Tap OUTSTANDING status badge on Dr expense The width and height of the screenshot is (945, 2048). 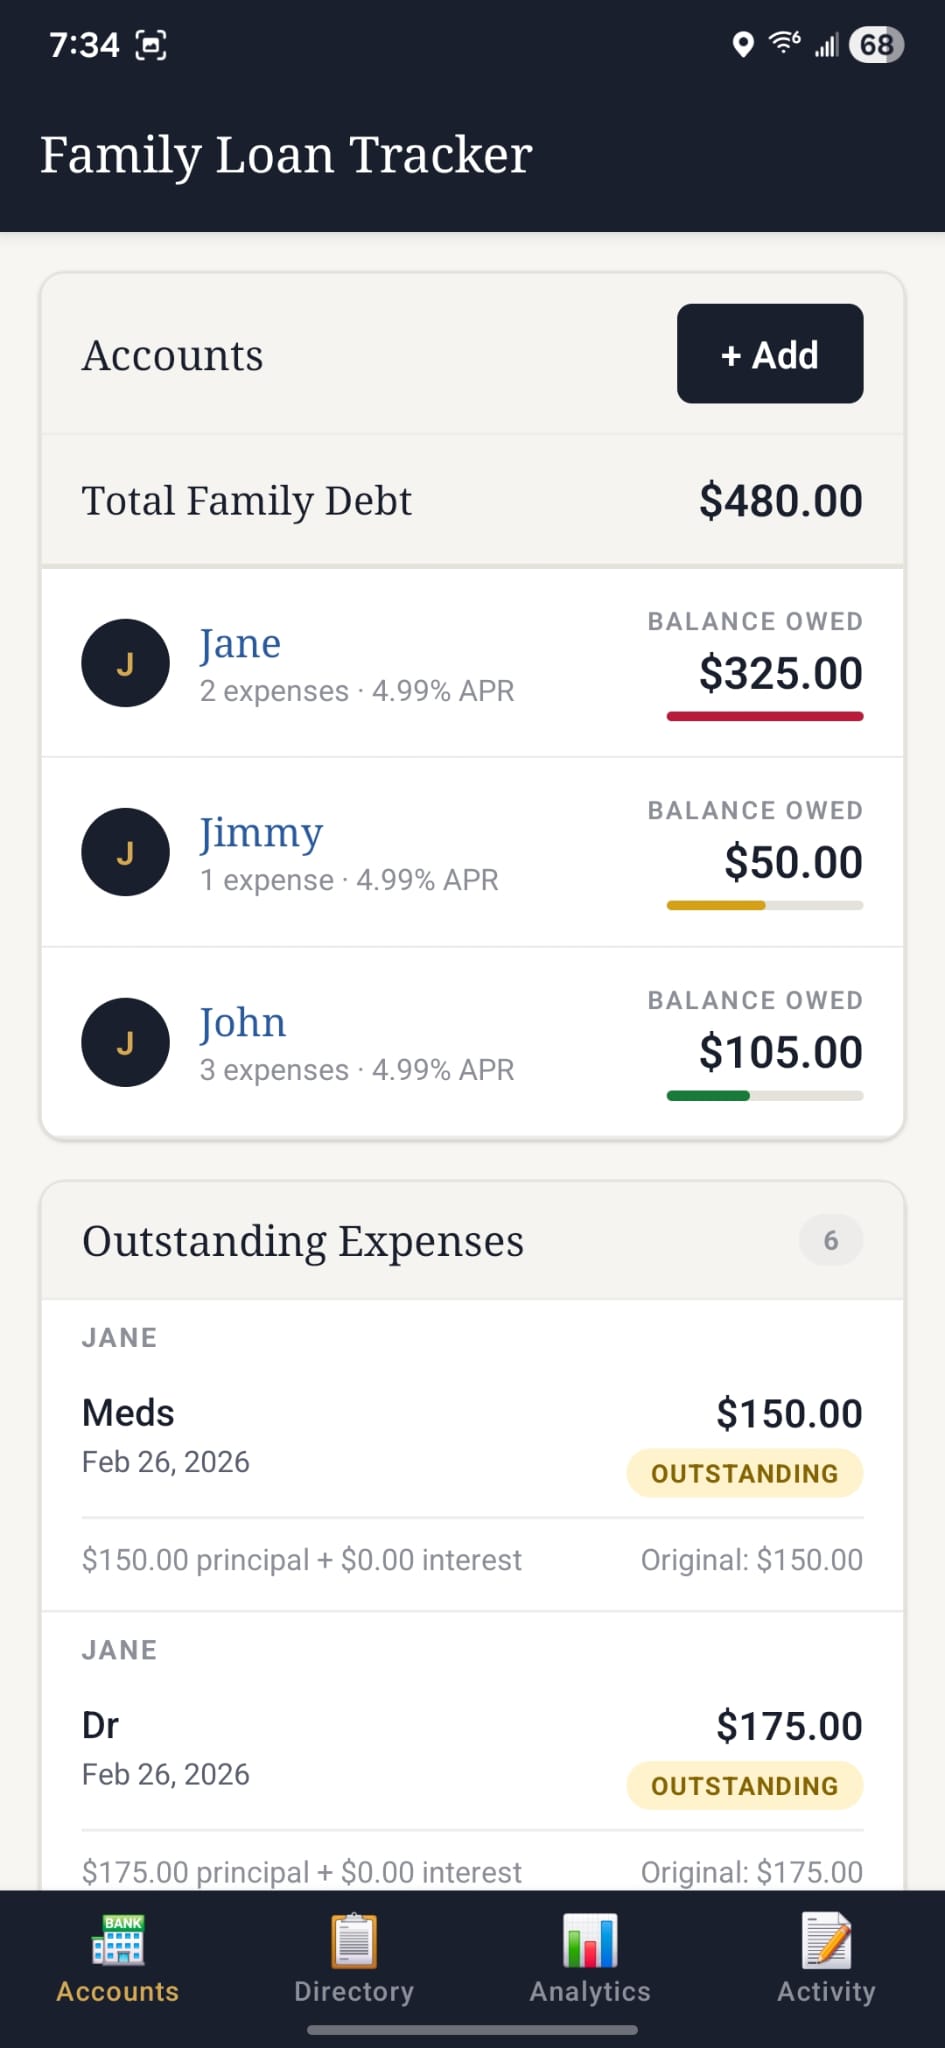744,1786
